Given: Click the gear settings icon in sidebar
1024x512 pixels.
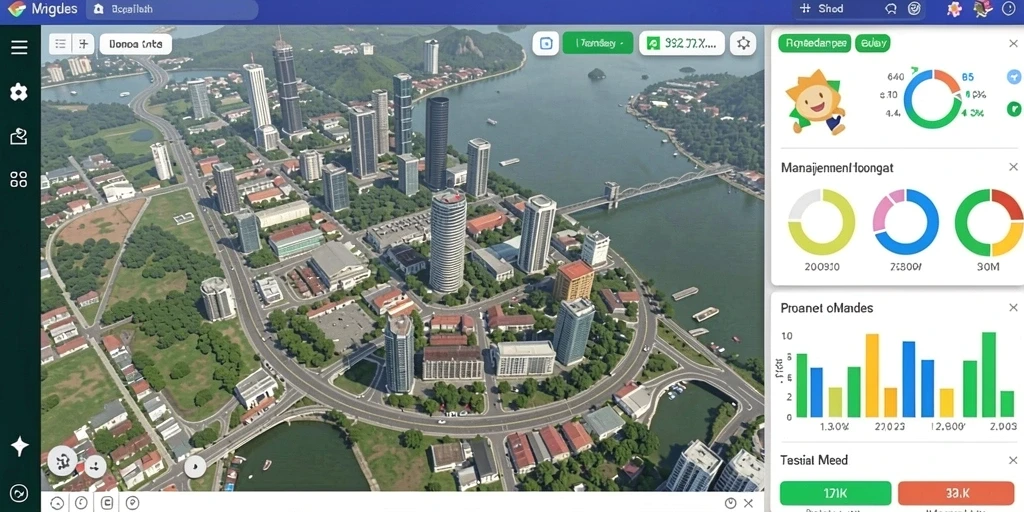Looking at the screenshot, I should [19, 92].
